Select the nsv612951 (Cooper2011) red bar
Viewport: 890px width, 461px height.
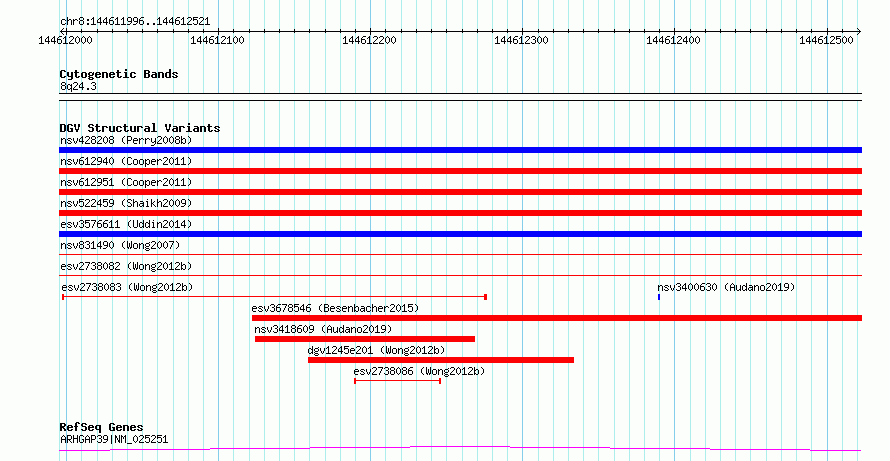[460, 192]
